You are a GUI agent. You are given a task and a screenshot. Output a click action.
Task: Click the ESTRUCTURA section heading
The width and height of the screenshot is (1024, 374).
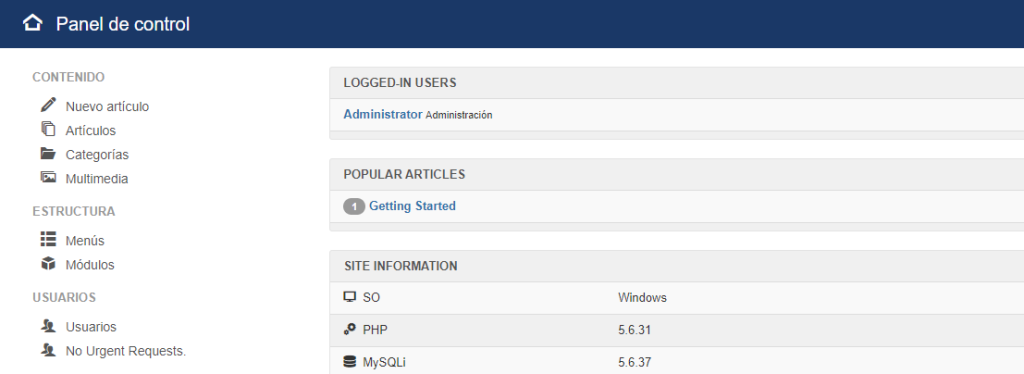[74, 211]
